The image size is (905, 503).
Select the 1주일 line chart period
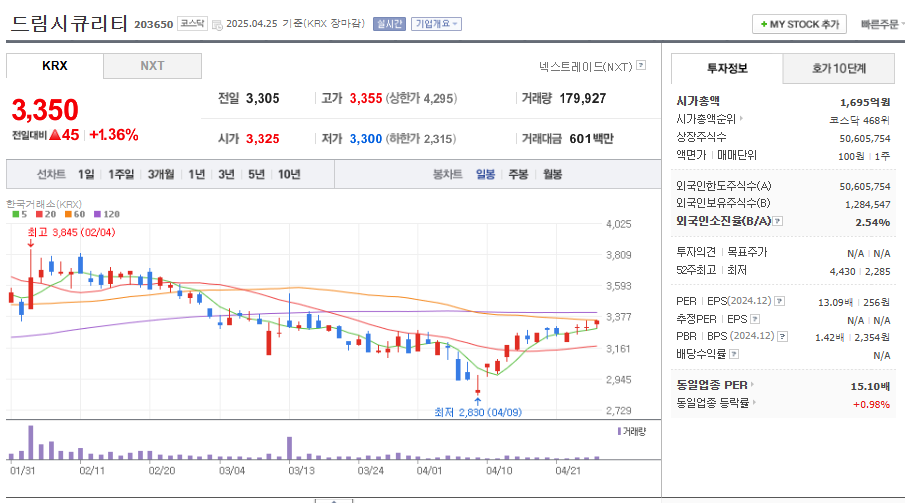121,174
